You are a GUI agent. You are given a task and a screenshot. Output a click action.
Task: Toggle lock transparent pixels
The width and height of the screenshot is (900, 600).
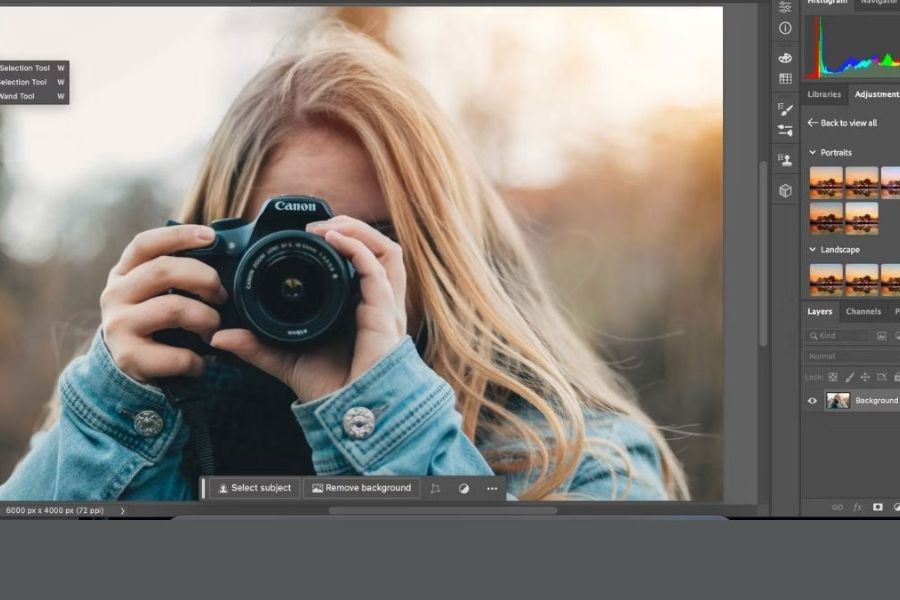pyautogui.click(x=833, y=377)
